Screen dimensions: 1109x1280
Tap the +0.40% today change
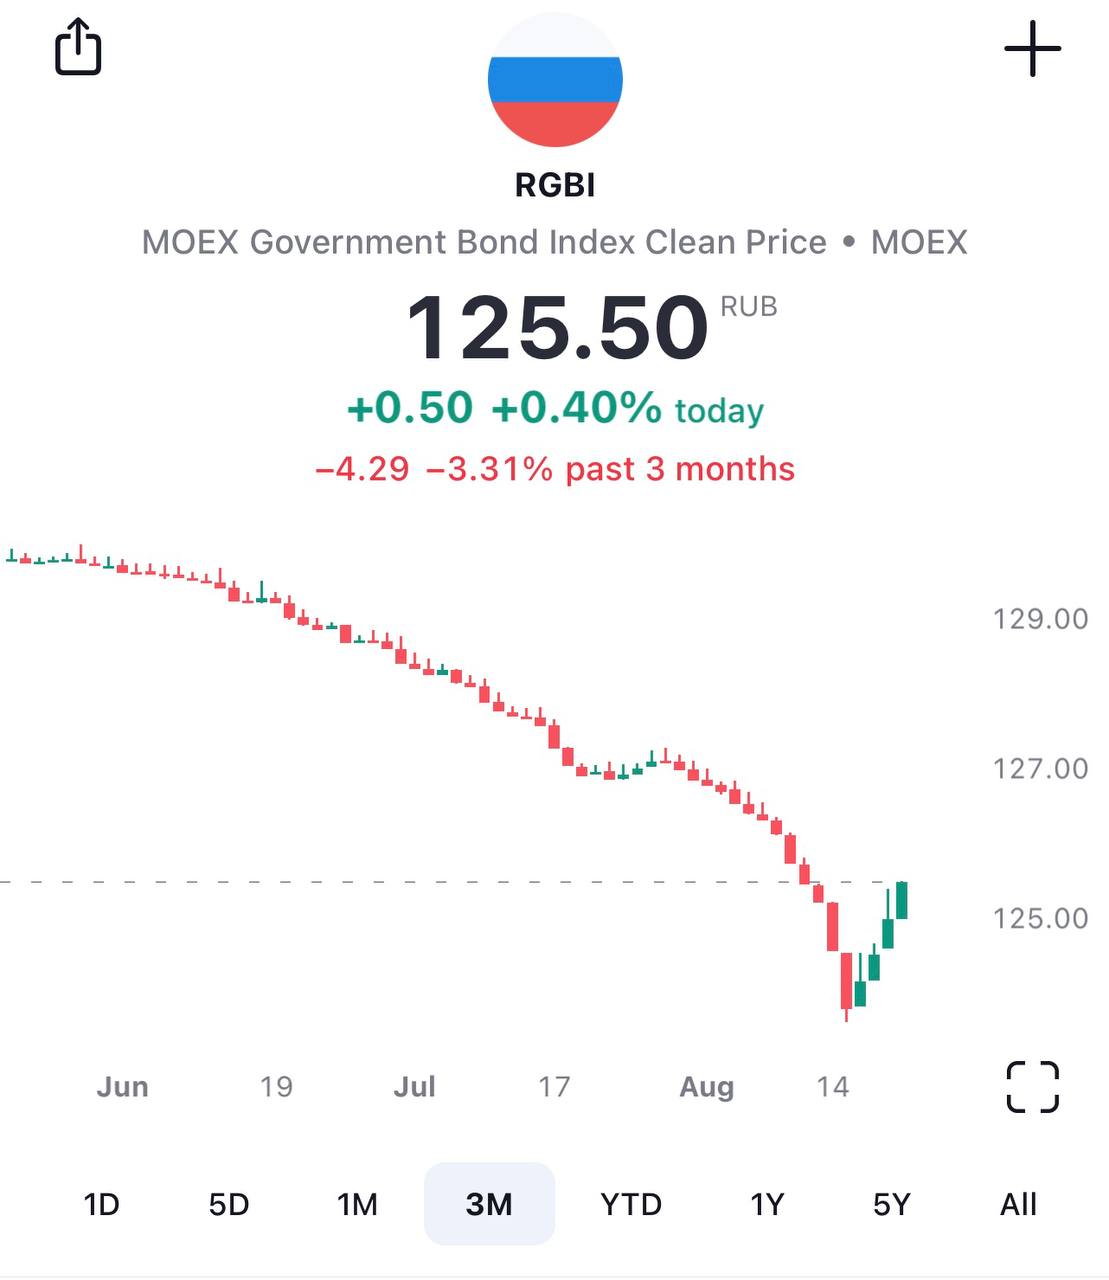tap(576, 408)
